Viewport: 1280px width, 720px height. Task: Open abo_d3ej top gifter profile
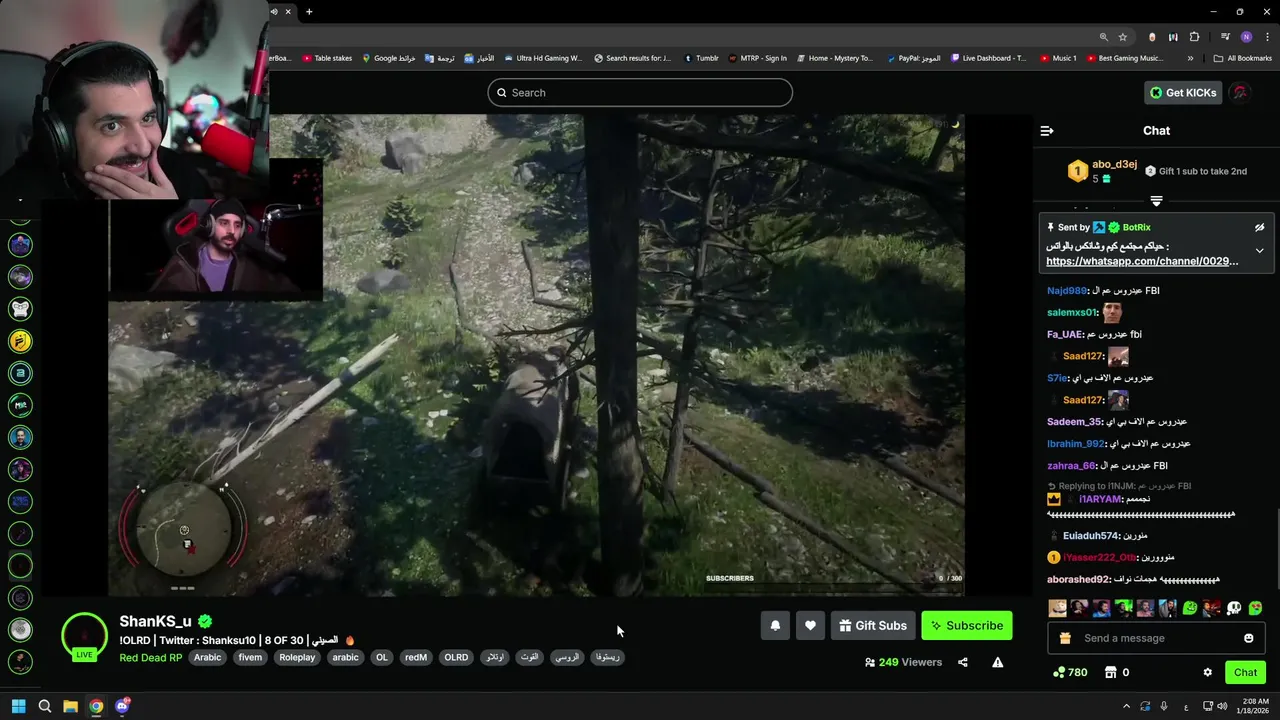click(1114, 165)
